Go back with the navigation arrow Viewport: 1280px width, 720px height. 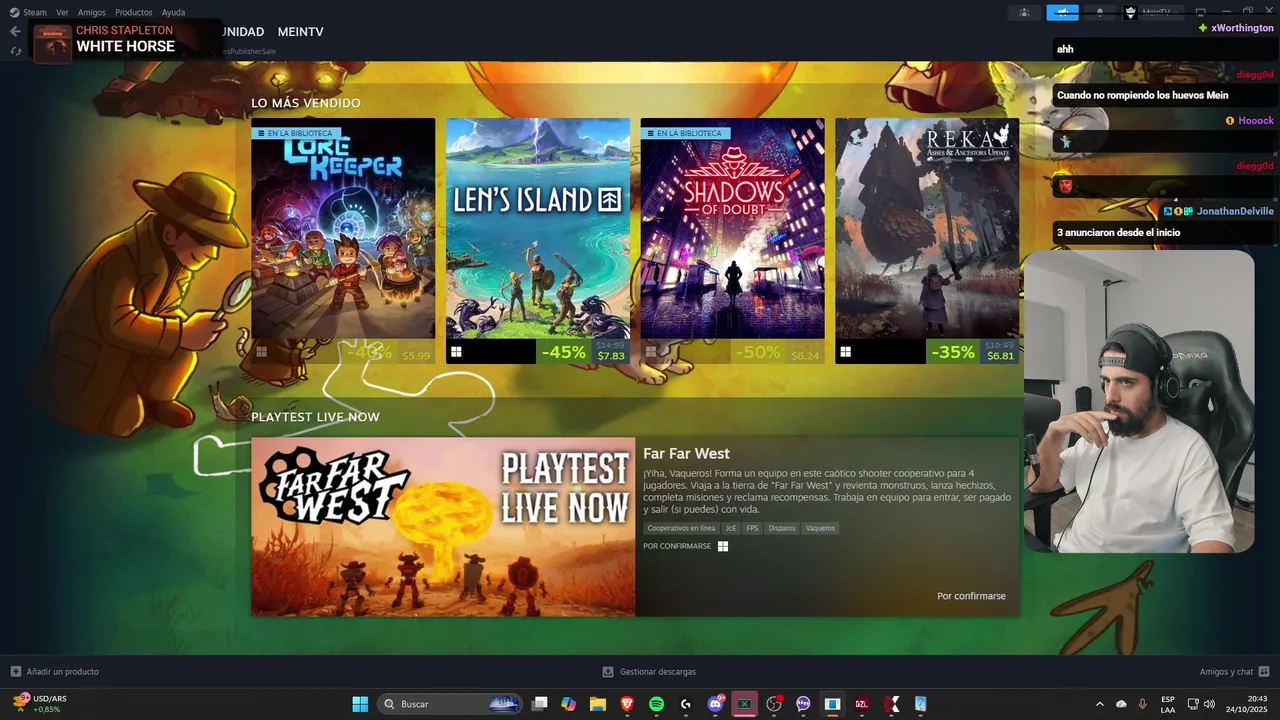pos(15,31)
